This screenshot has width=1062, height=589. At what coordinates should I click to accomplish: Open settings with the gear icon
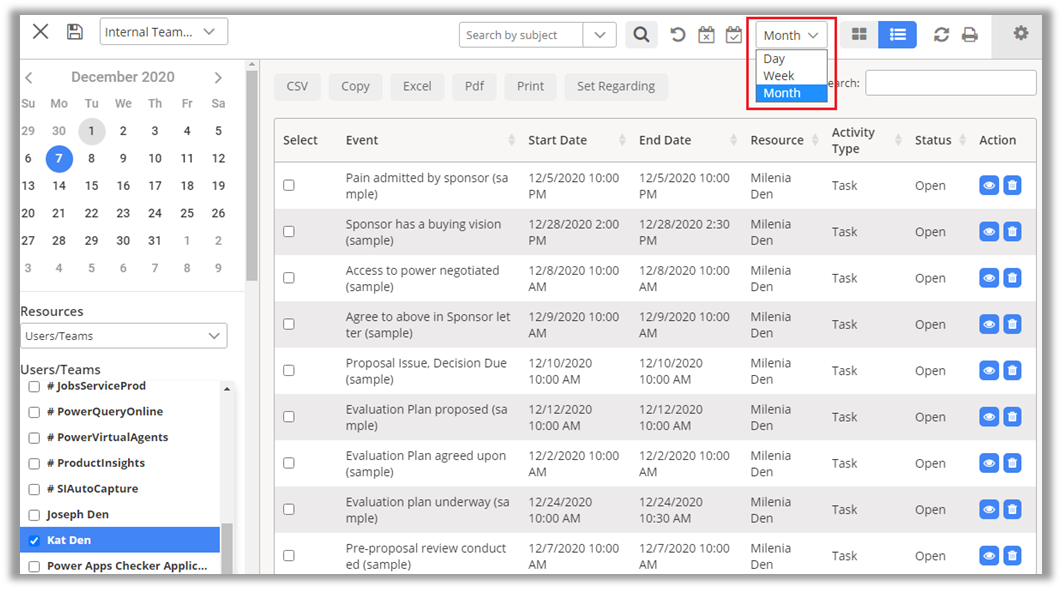pyautogui.click(x=1020, y=33)
